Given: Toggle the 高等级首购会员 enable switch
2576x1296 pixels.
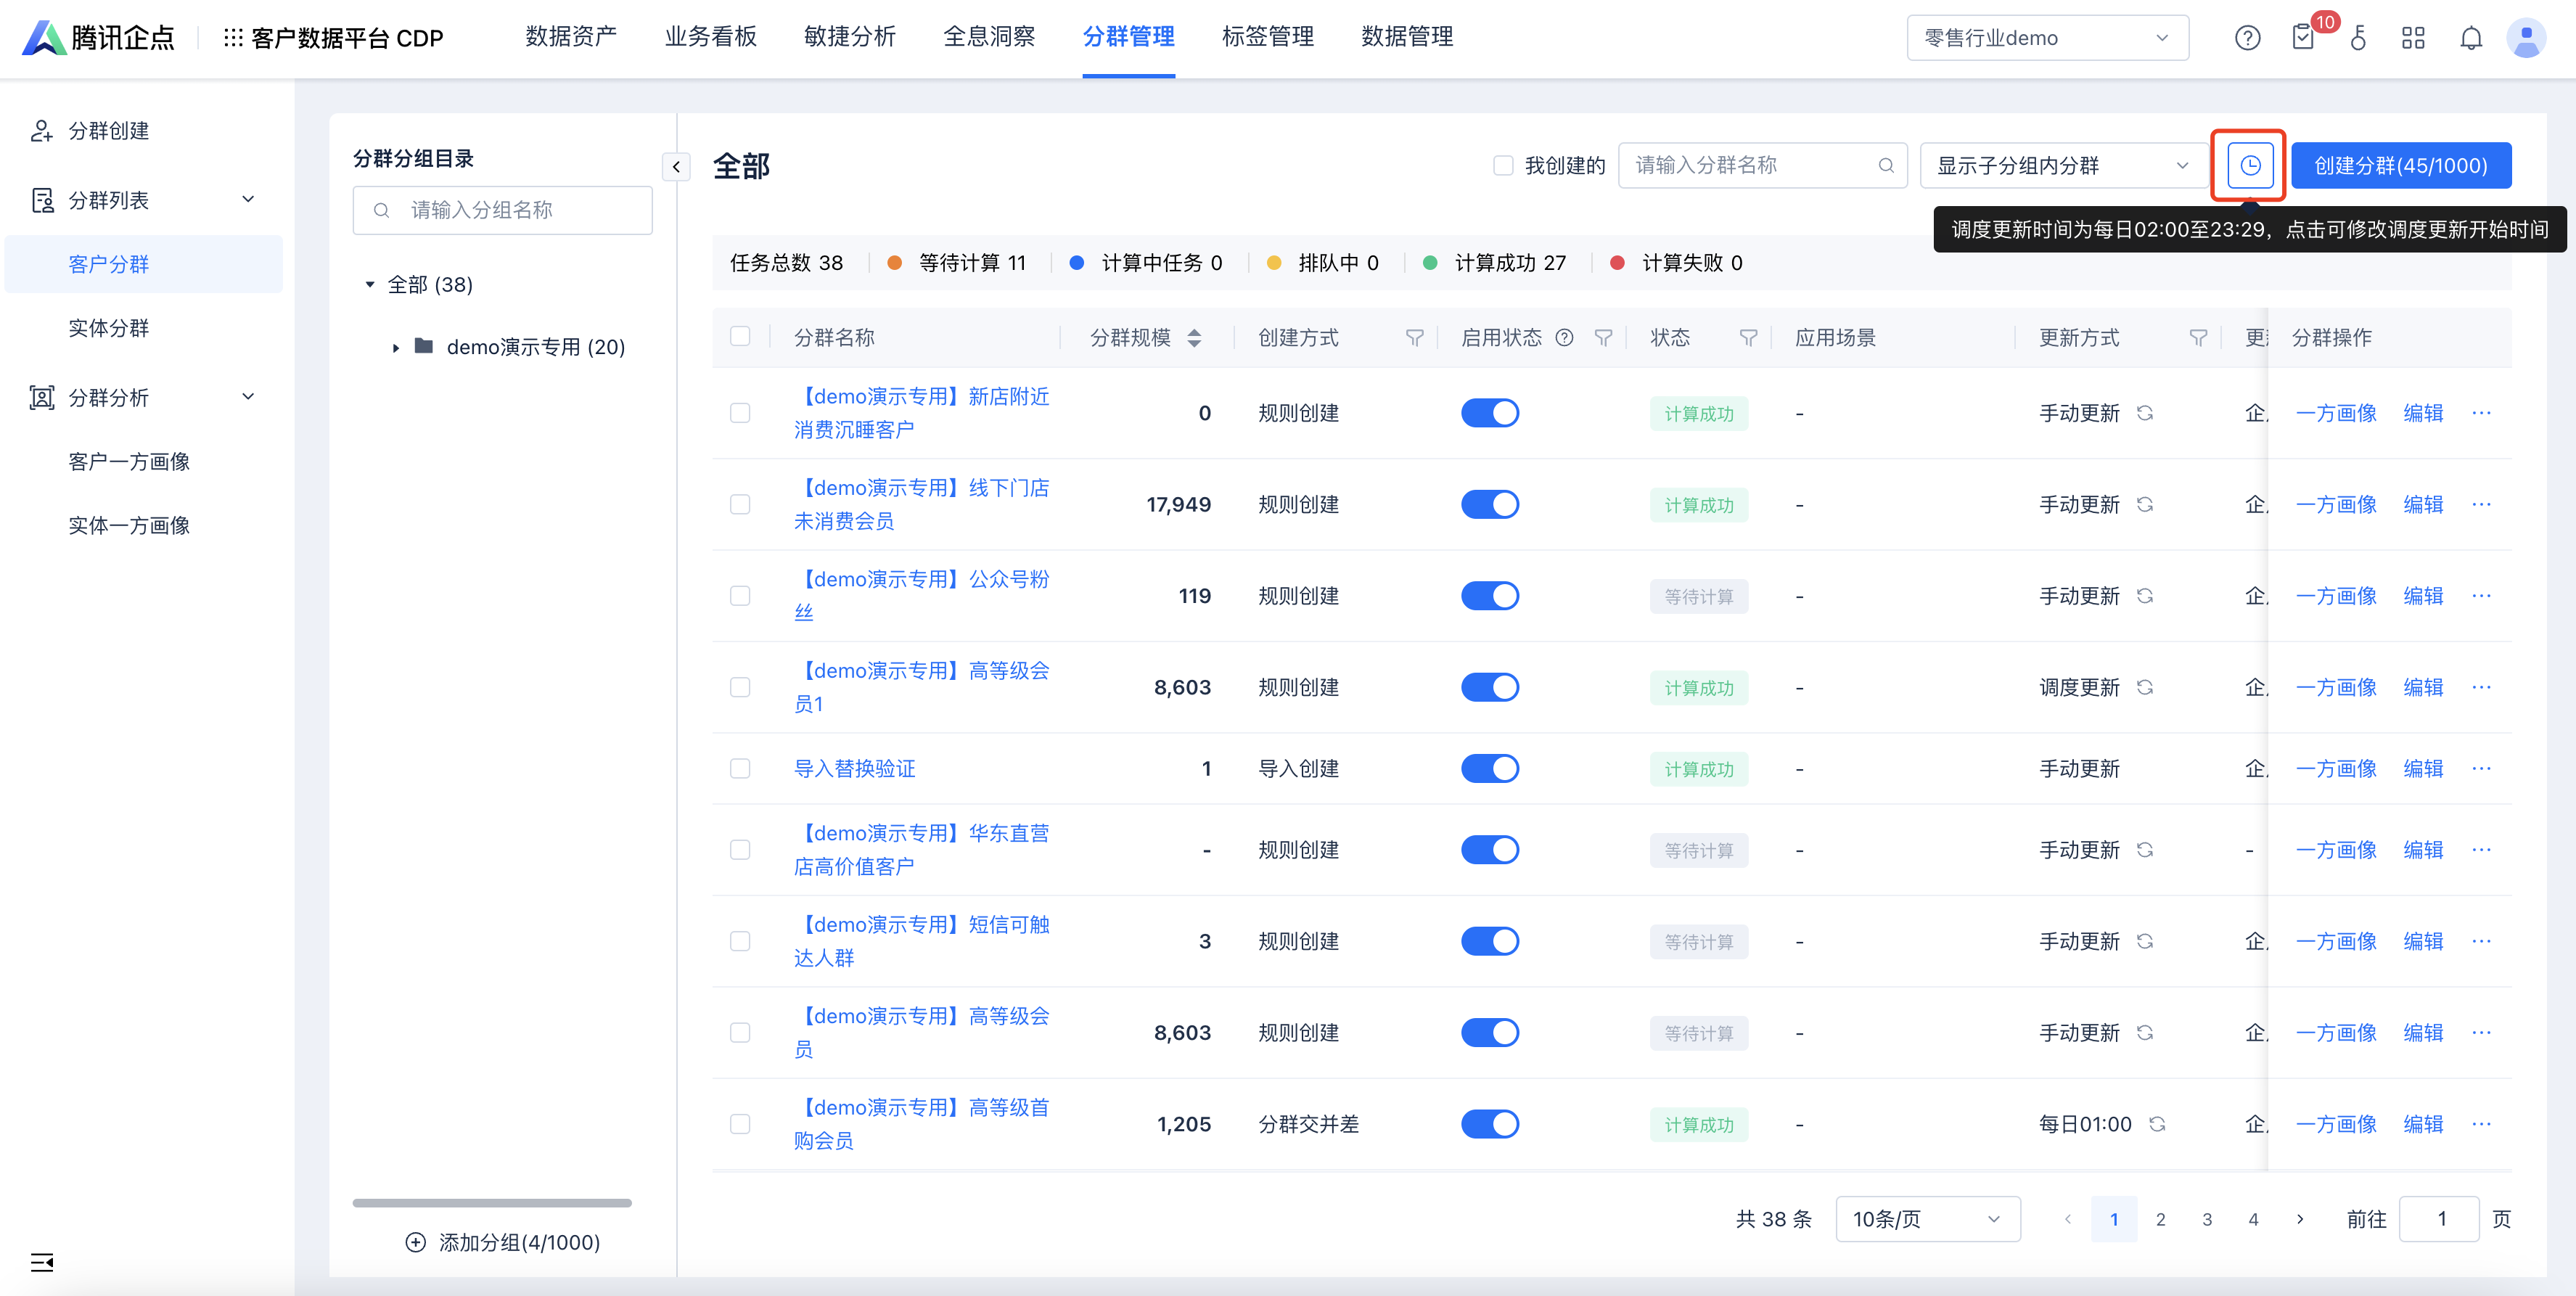Looking at the screenshot, I should 1490,1124.
